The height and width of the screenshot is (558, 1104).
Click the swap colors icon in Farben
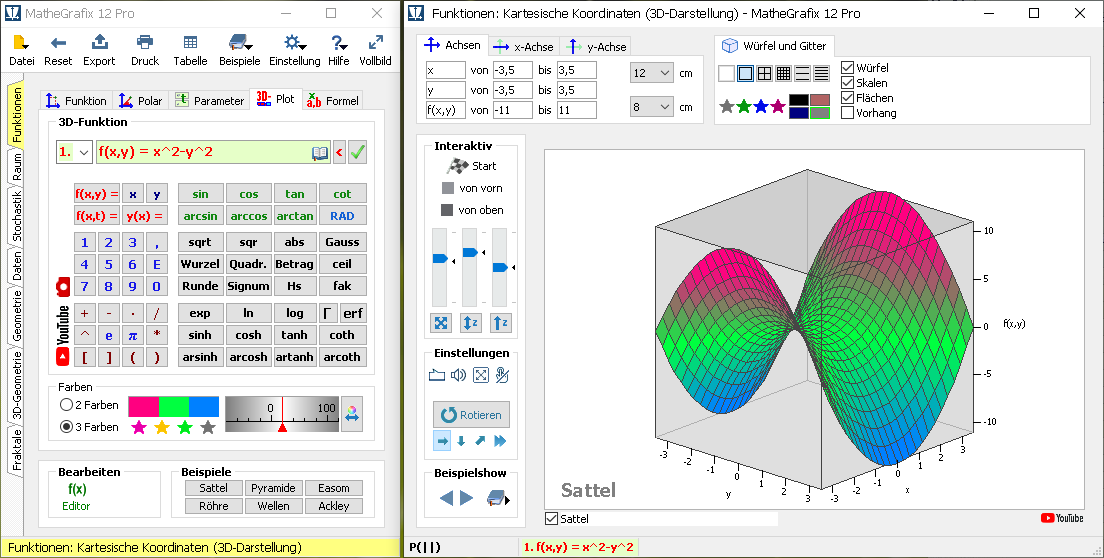(352, 414)
